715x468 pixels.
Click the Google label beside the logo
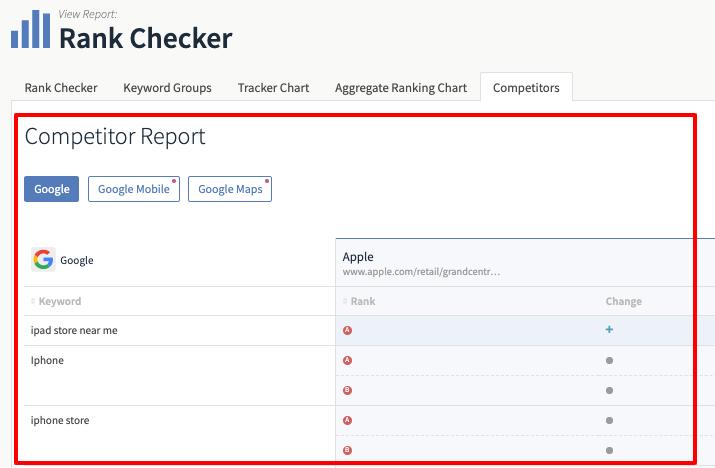click(77, 260)
